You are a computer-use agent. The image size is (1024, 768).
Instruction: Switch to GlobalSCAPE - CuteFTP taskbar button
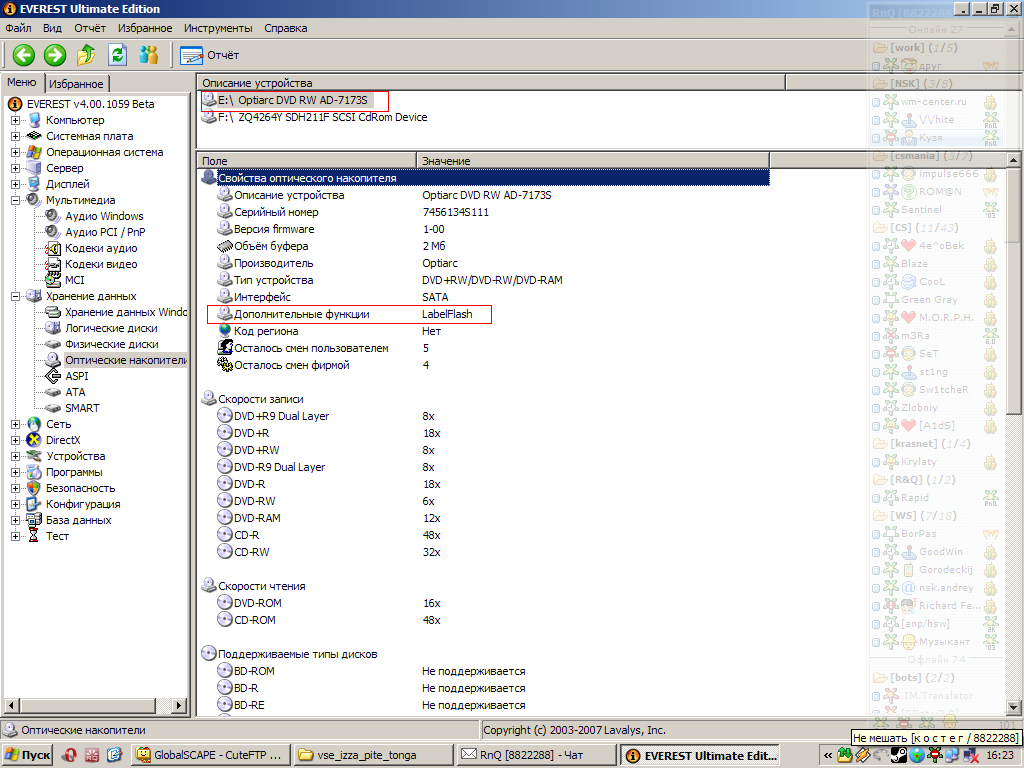(x=210, y=755)
